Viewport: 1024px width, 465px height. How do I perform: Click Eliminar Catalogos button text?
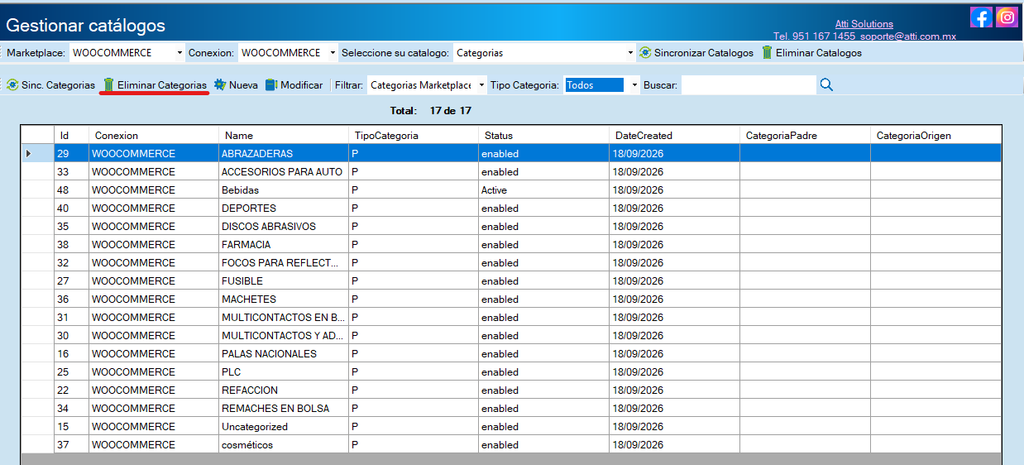point(818,53)
